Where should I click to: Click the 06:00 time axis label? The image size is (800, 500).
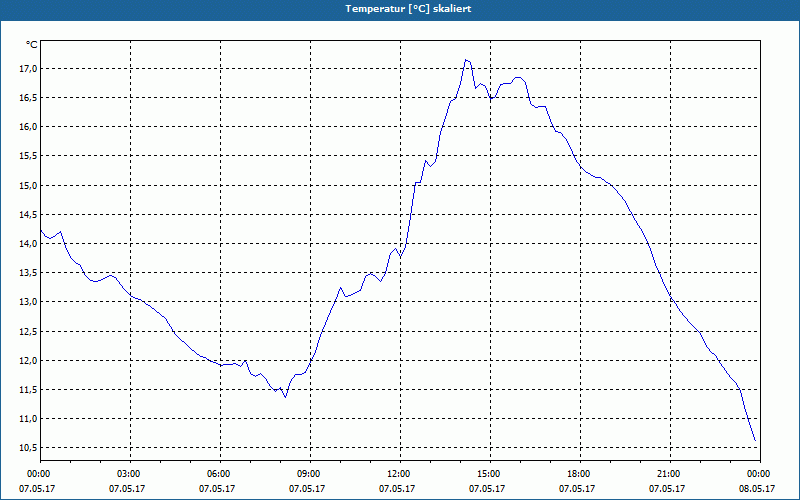point(220,474)
